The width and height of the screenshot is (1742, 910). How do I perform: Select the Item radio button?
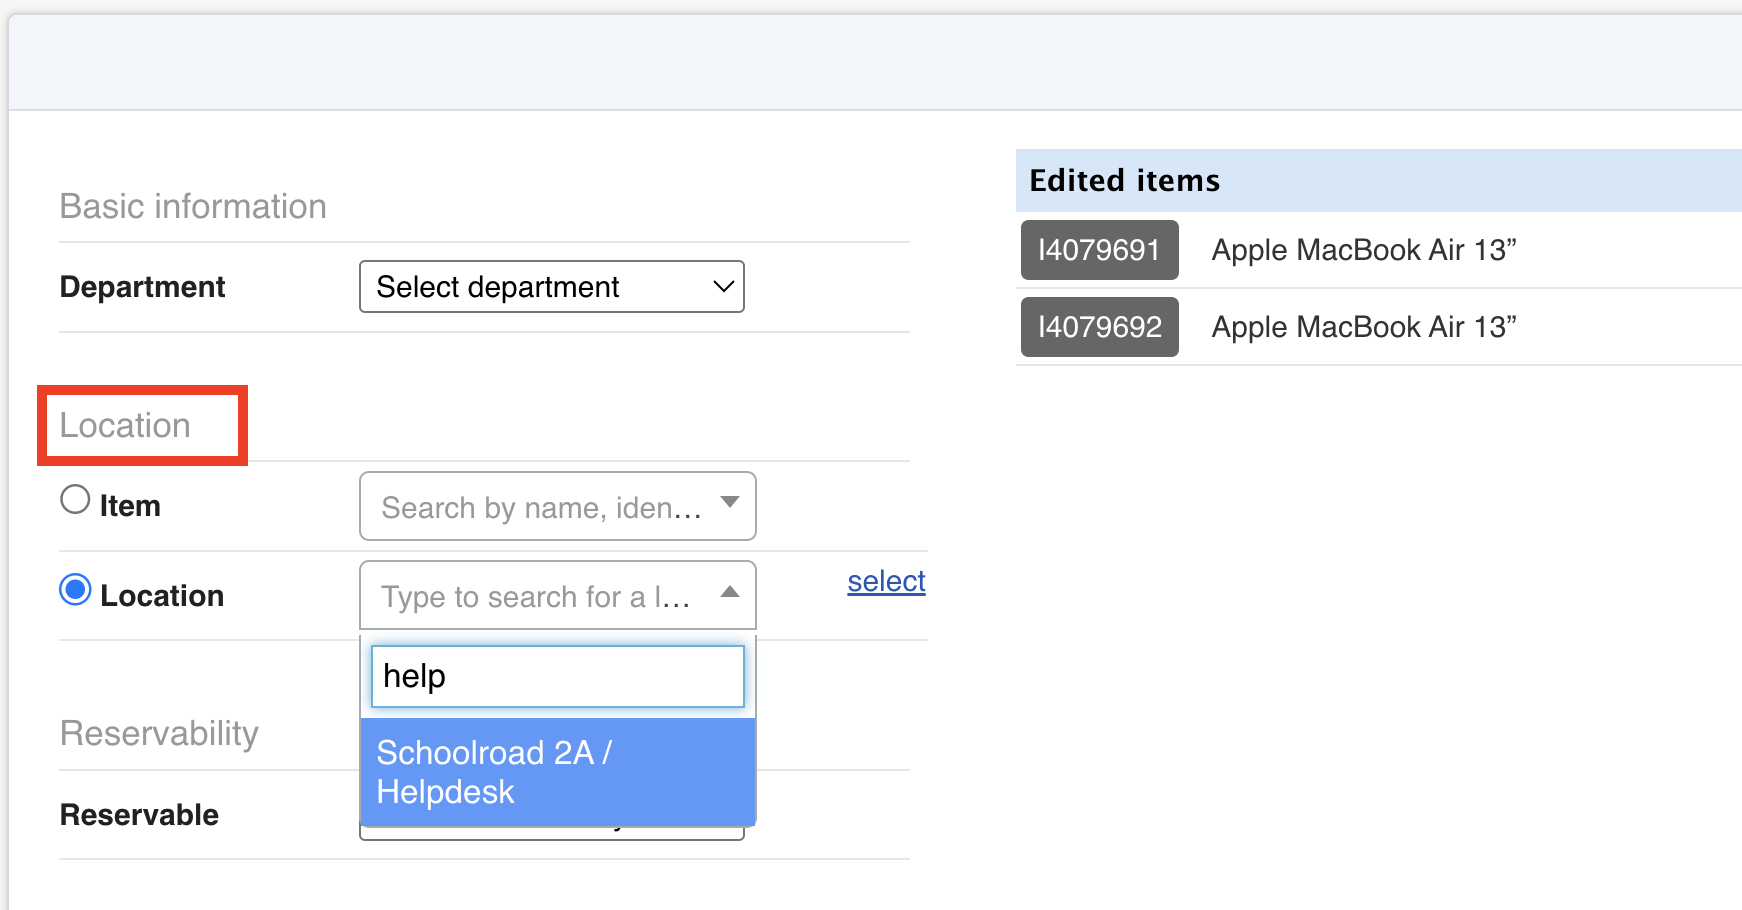(75, 499)
